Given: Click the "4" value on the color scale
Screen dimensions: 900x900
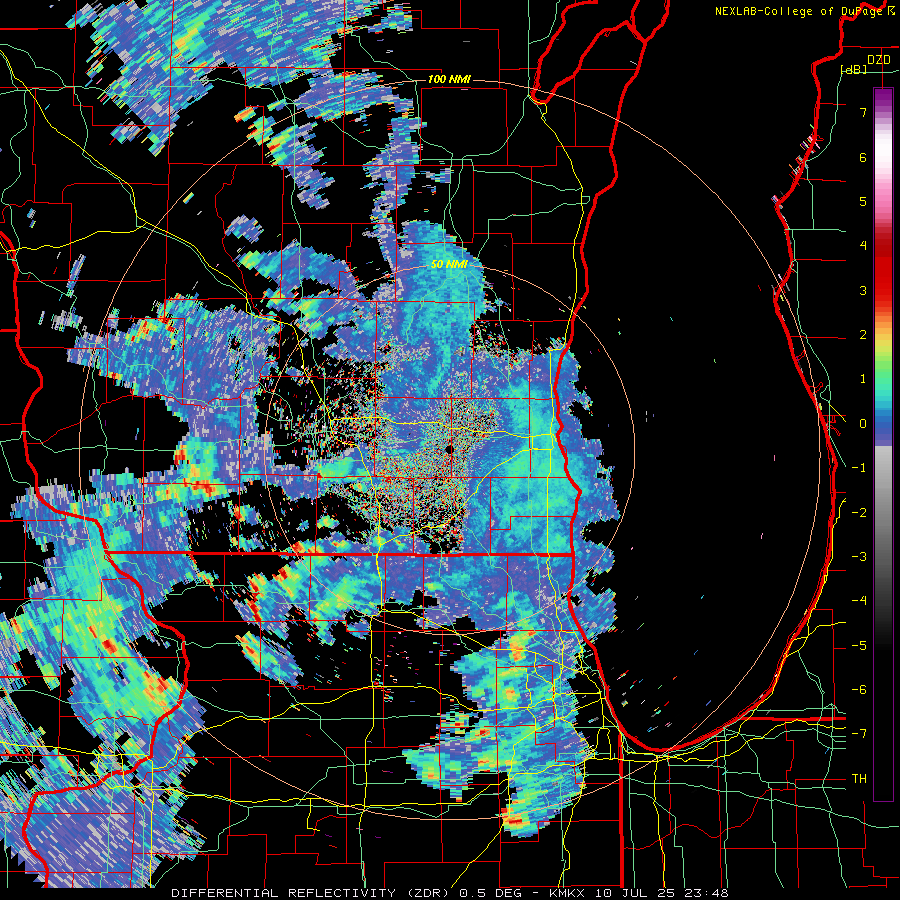Looking at the screenshot, I should coord(863,246).
